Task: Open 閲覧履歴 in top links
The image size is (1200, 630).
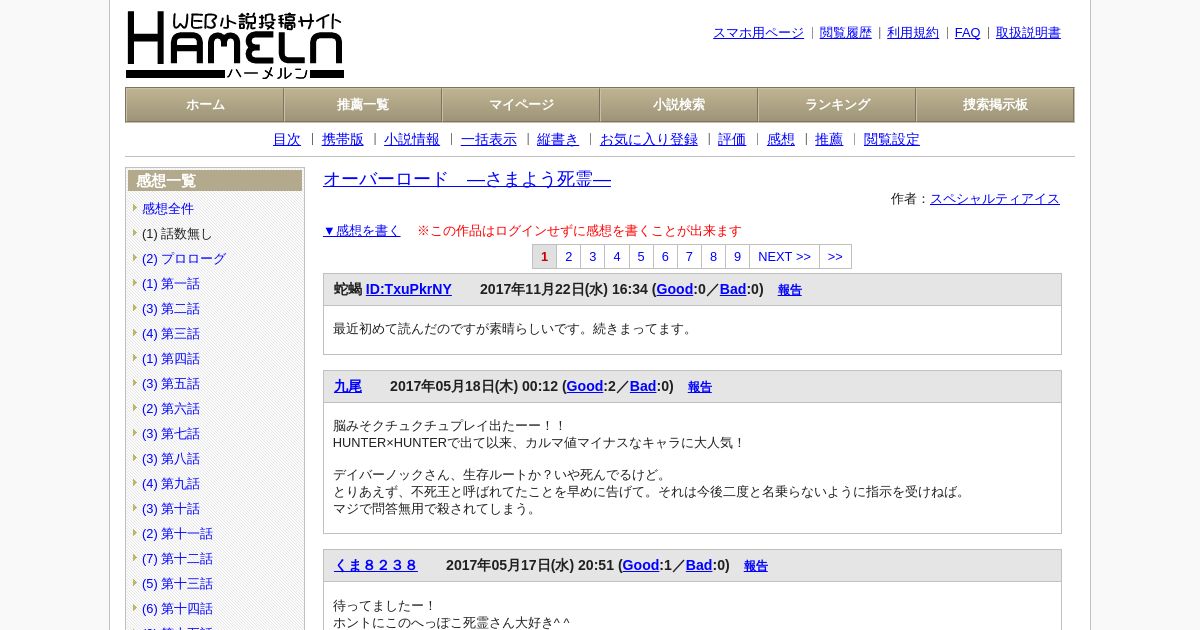Action: [846, 33]
